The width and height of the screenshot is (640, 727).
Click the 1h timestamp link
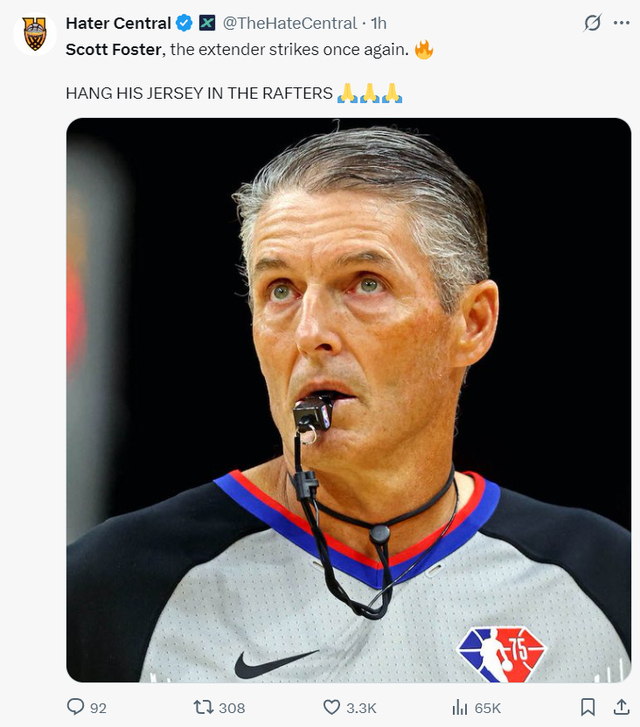click(x=379, y=23)
